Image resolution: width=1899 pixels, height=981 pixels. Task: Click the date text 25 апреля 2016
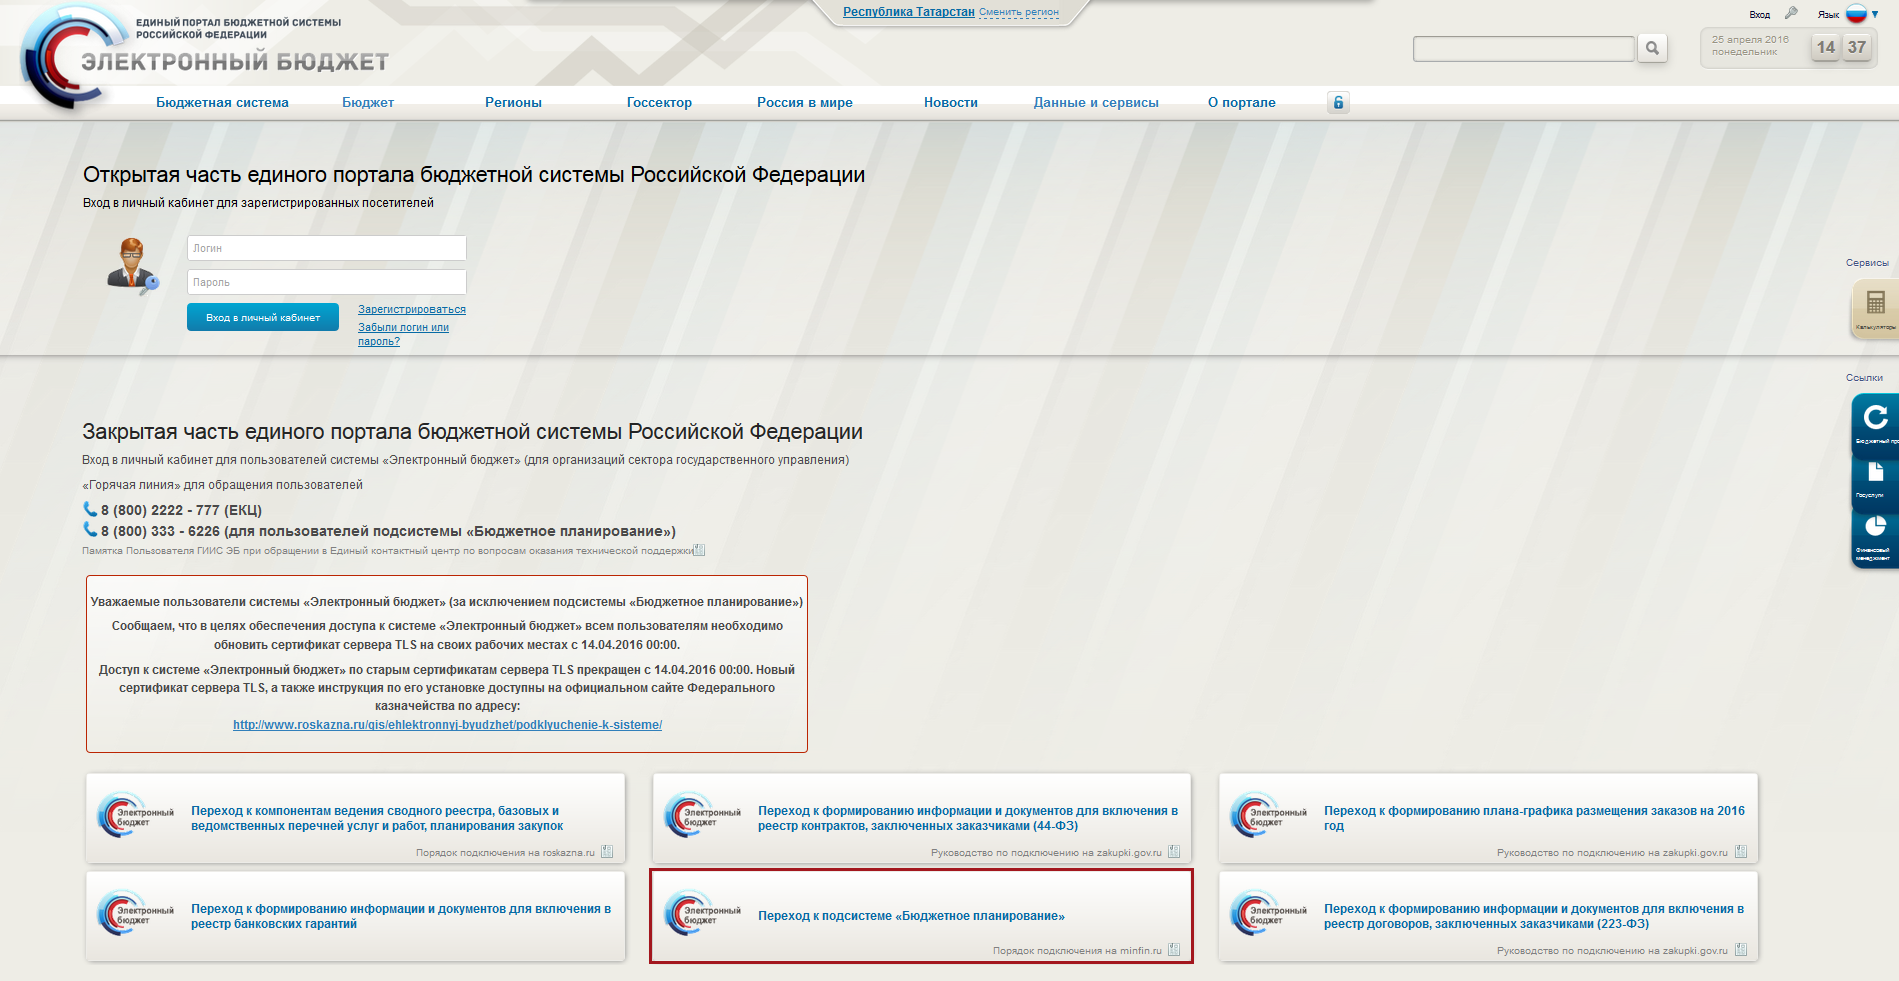point(1750,40)
